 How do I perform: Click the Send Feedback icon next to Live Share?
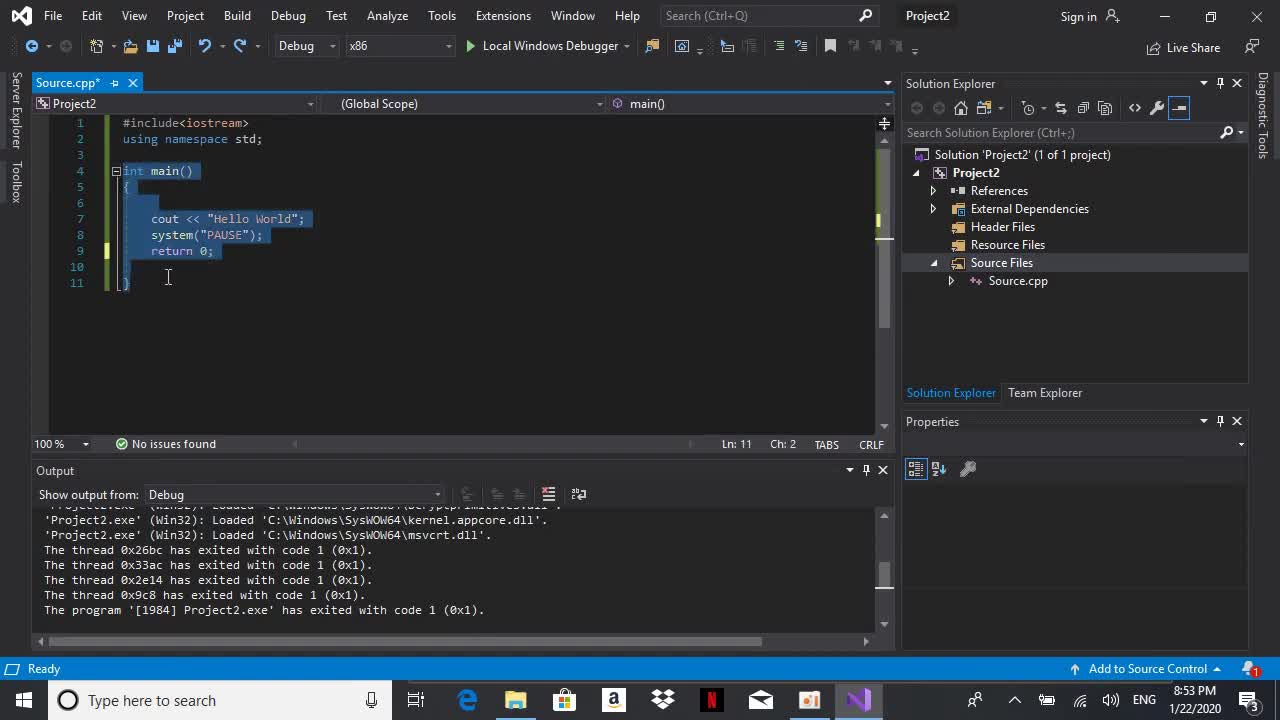point(1252,47)
